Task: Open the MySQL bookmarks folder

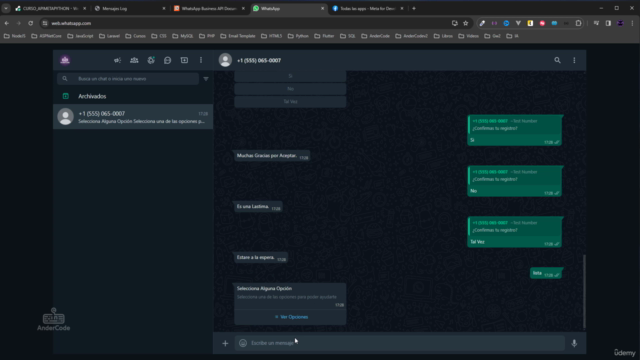Action: 183,36
